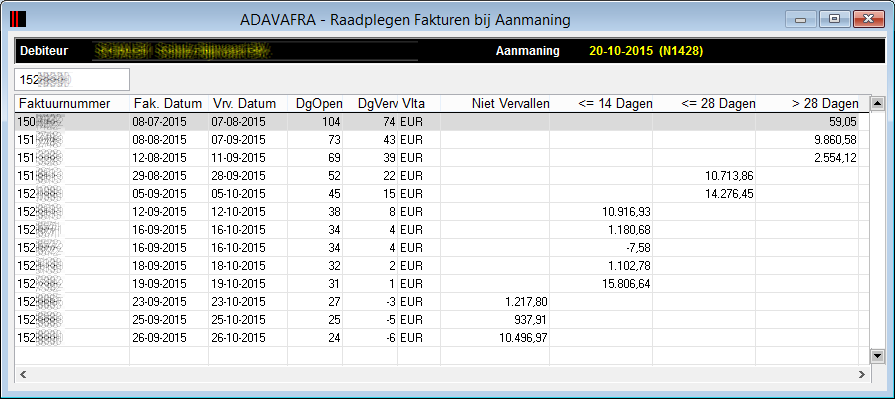Click DgVerv value 22
895x399 pixels.
coord(389,176)
